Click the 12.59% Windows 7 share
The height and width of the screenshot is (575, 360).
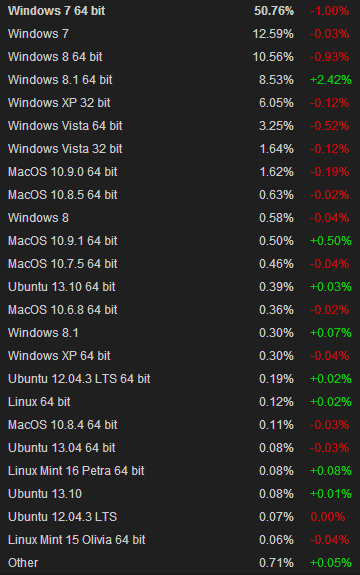point(273,34)
